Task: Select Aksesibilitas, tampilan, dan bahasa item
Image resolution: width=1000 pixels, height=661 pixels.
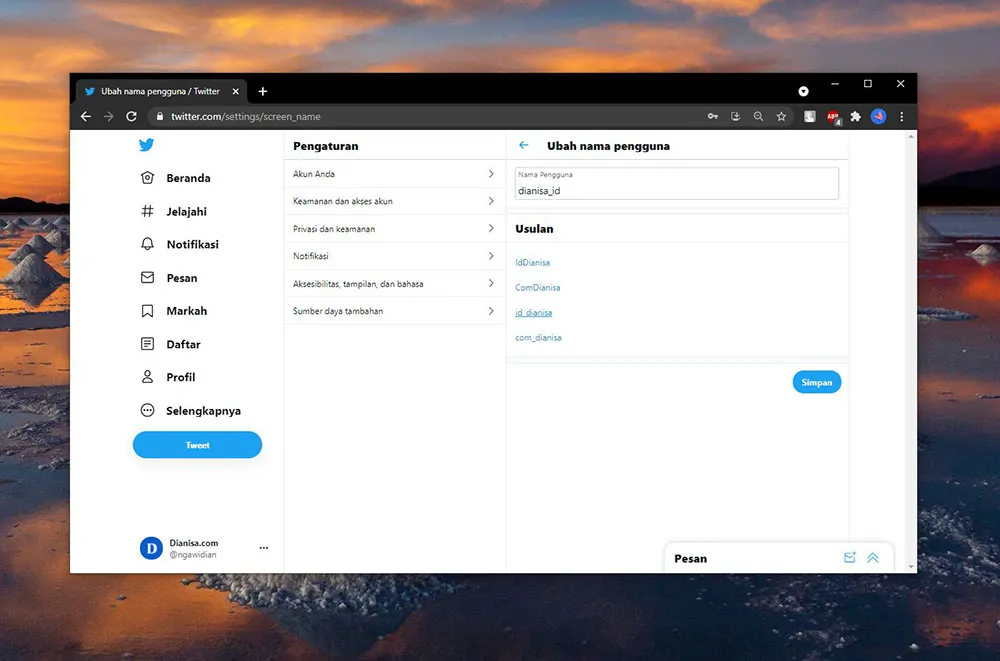Action: pos(358,284)
